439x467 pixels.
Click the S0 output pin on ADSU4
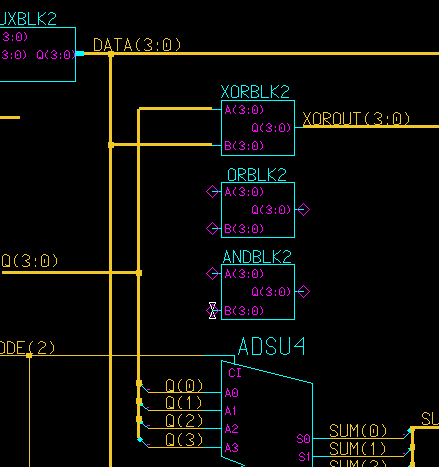pos(303,439)
